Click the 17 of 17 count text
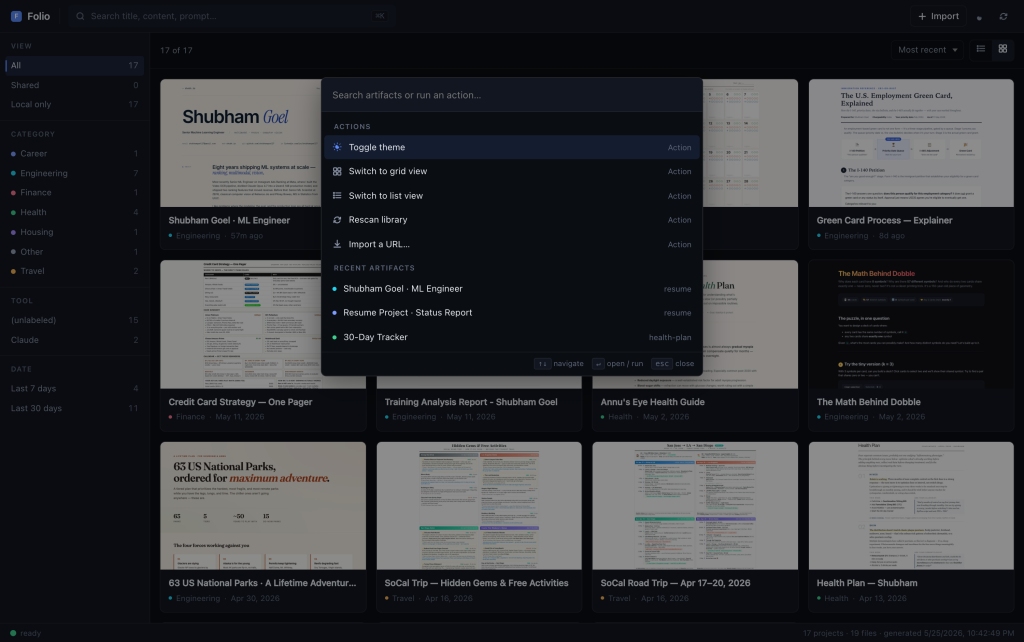This screenshot has width=1024, height=642. (x=176, y=50)
